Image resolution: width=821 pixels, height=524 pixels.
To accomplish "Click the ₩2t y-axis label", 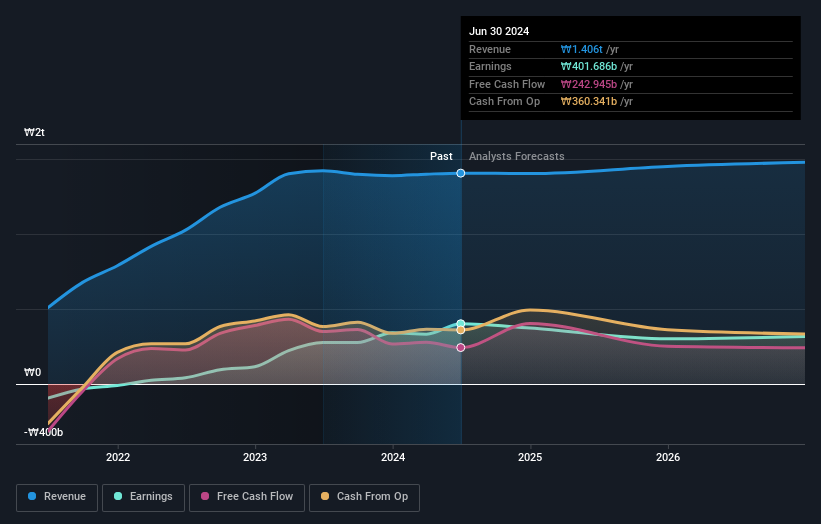I will pyautogui.click(x=35, y=132).
